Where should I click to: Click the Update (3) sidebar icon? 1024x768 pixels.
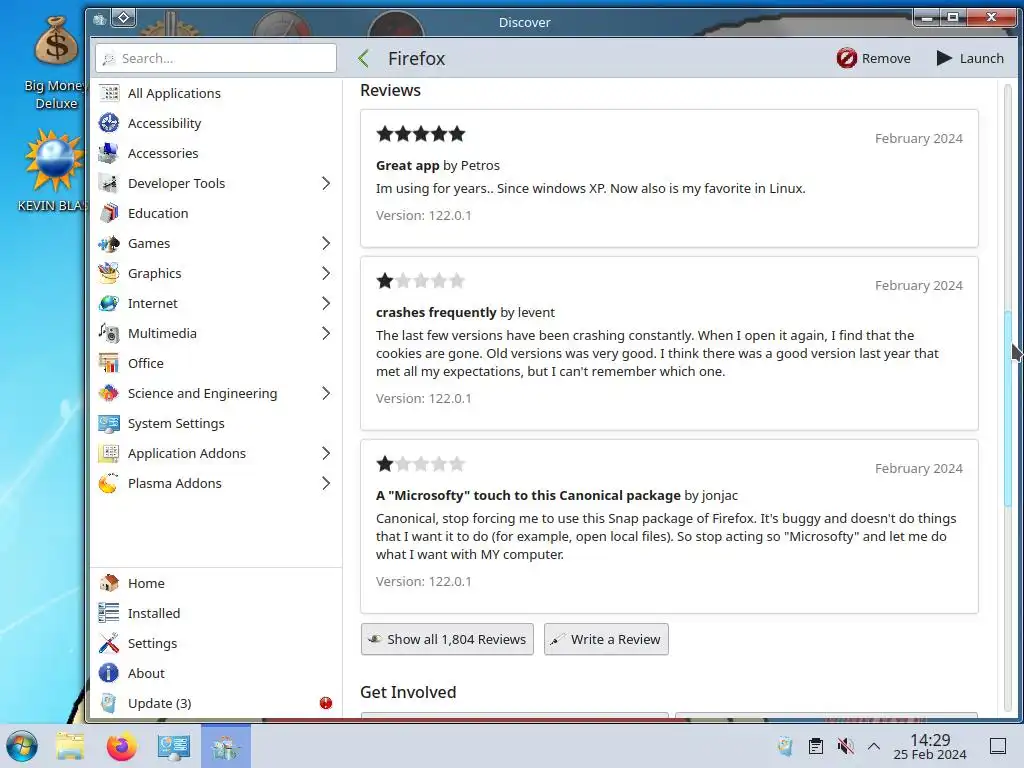point(109,703)
